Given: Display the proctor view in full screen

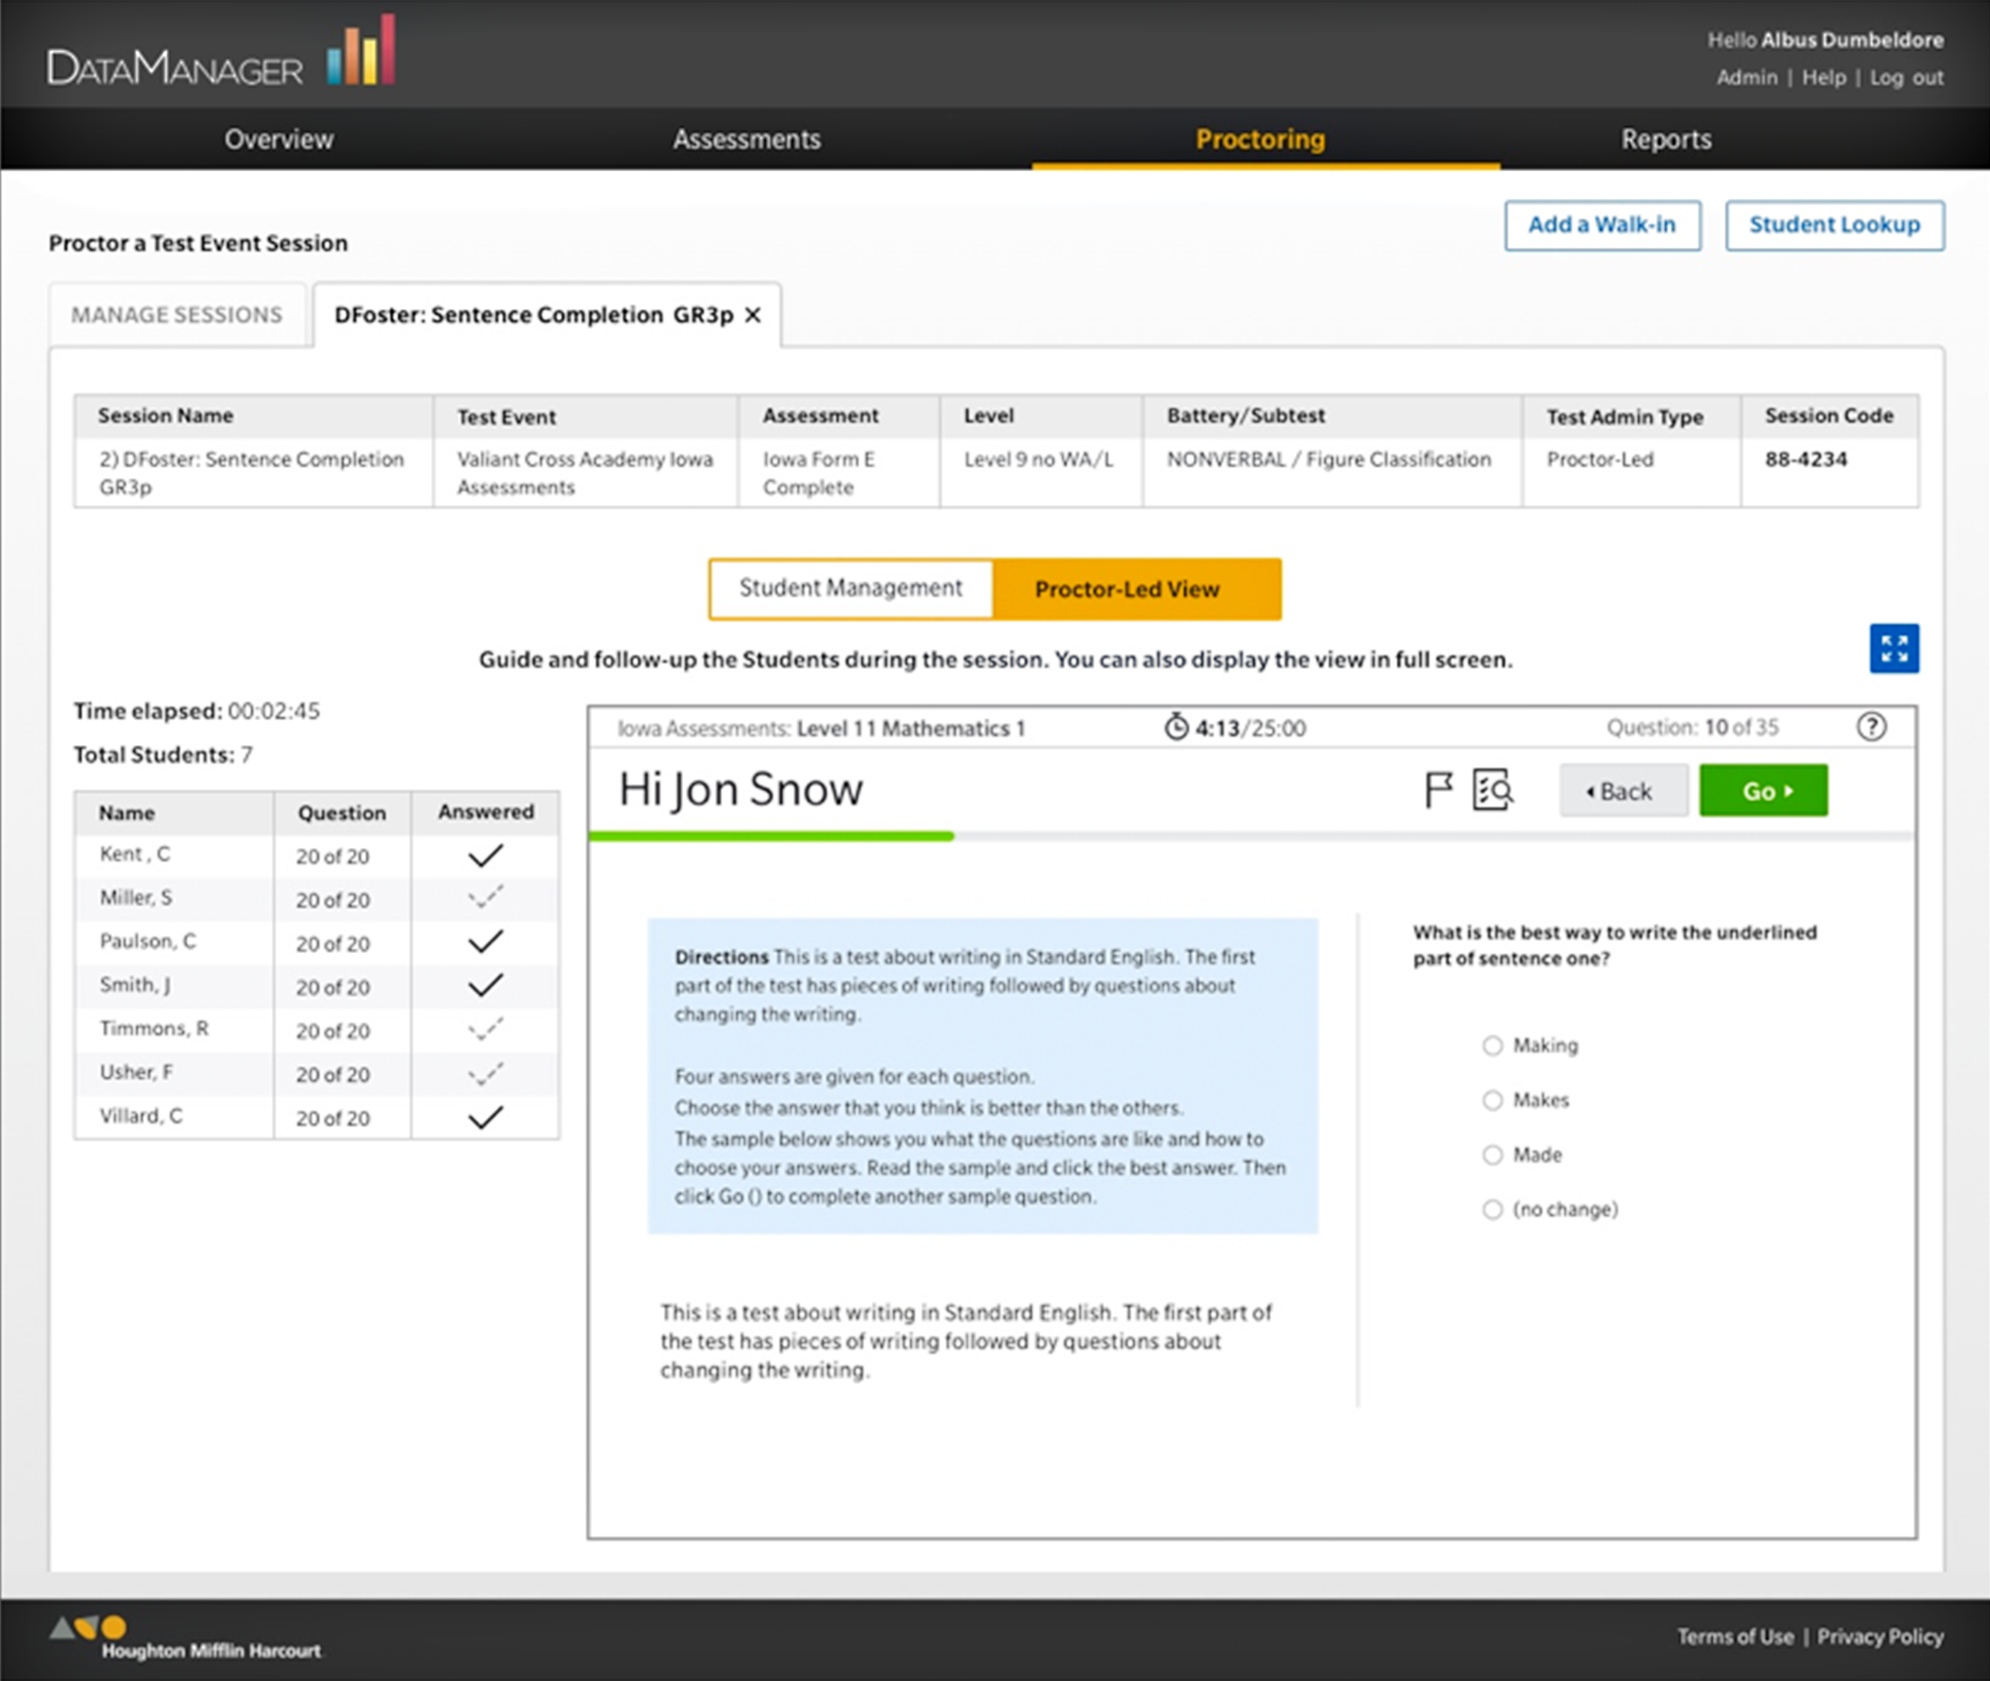Looking at the screenshot, I should pos(1893,649).
